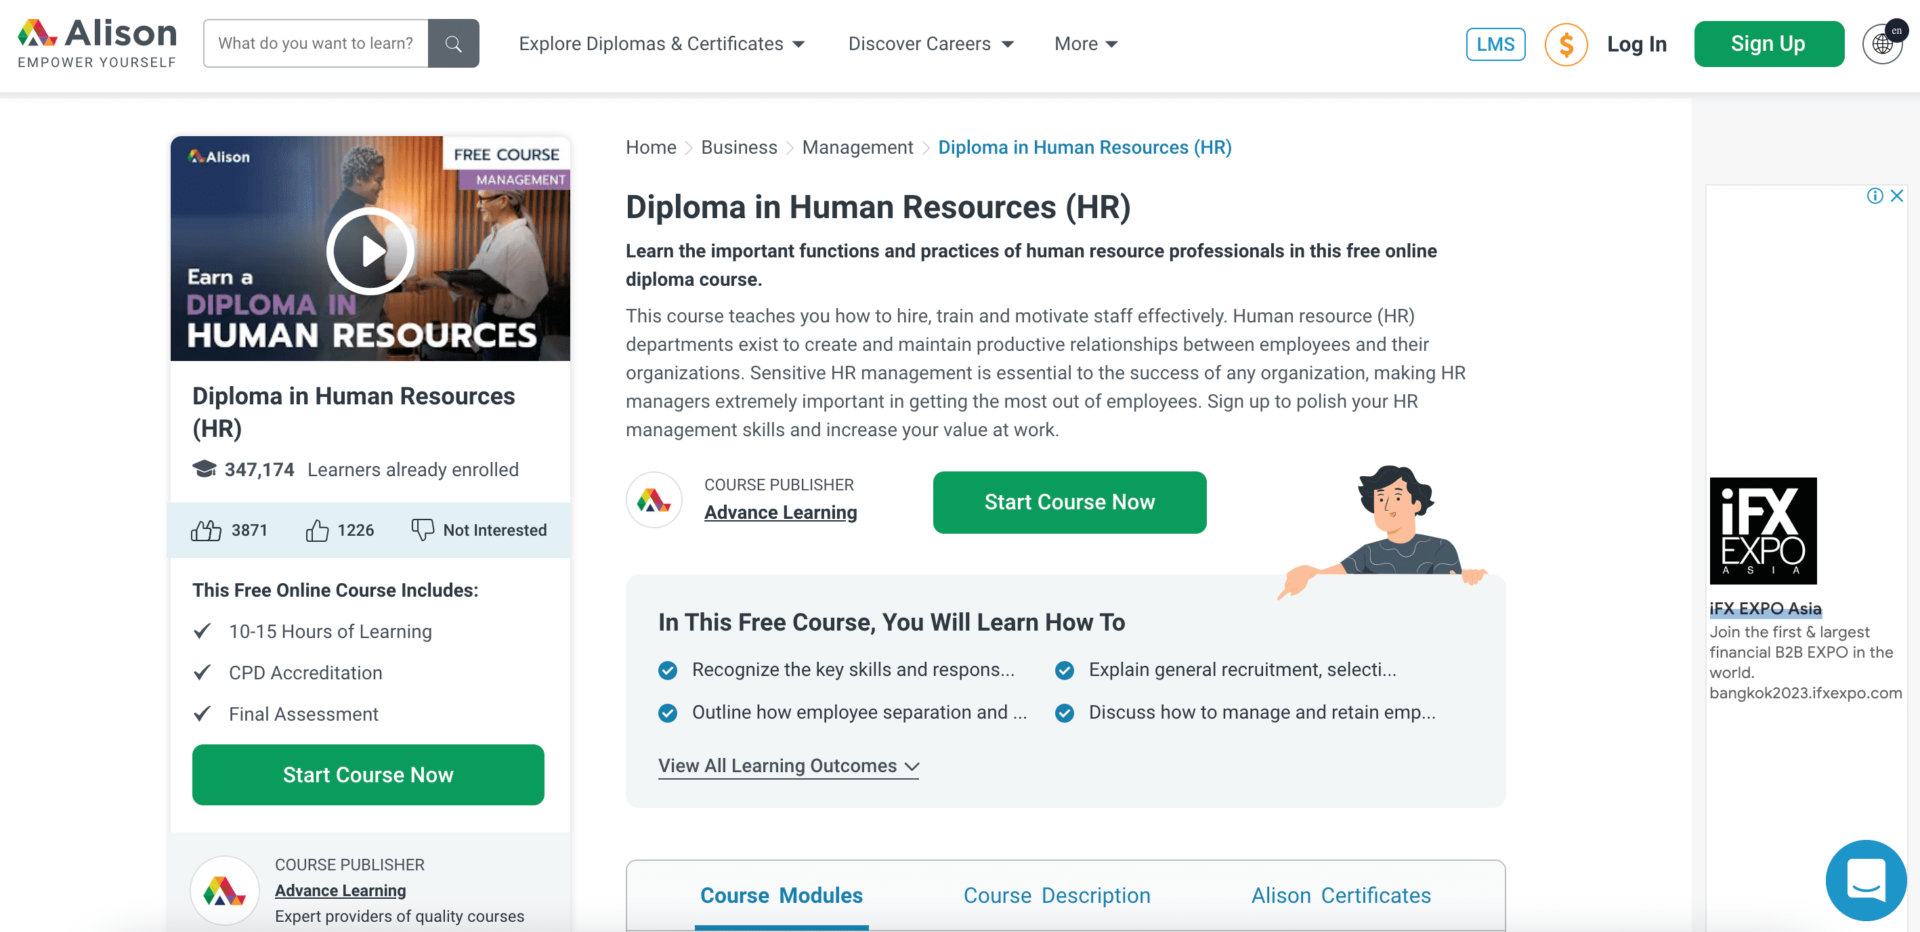Expand the More menu
1920x932 pixels.
(x=1085, y=44)
